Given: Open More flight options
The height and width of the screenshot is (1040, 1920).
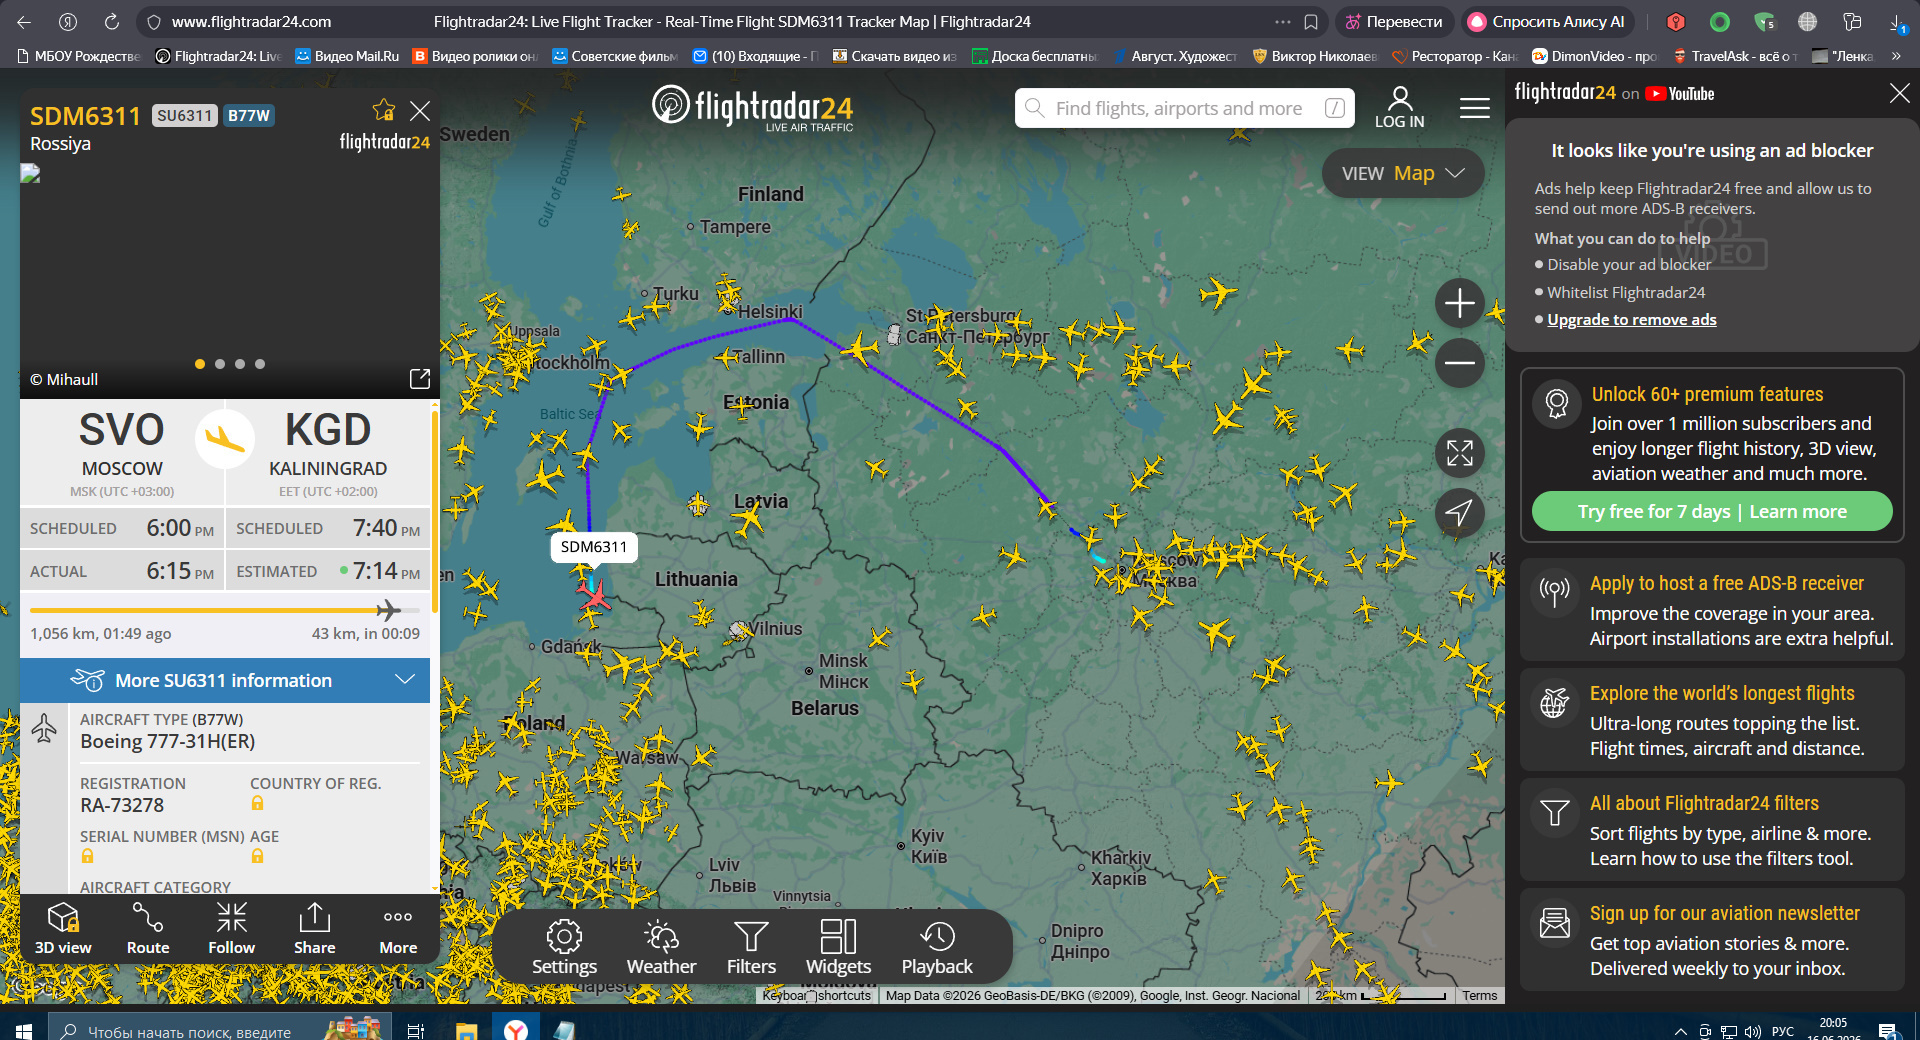Looking at the screenshot, I should pos(398,928).
